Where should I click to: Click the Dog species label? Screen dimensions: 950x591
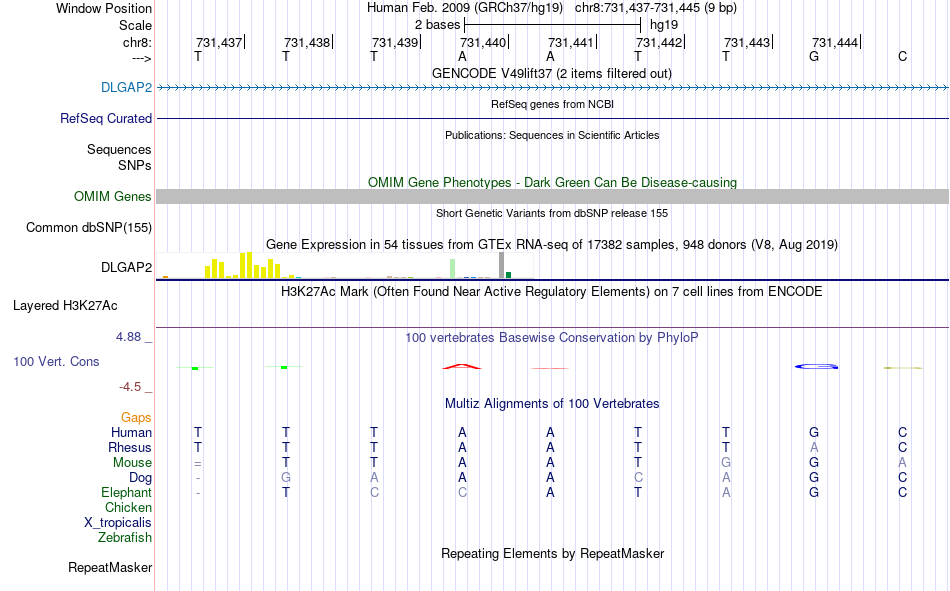[x=140, y=478]
